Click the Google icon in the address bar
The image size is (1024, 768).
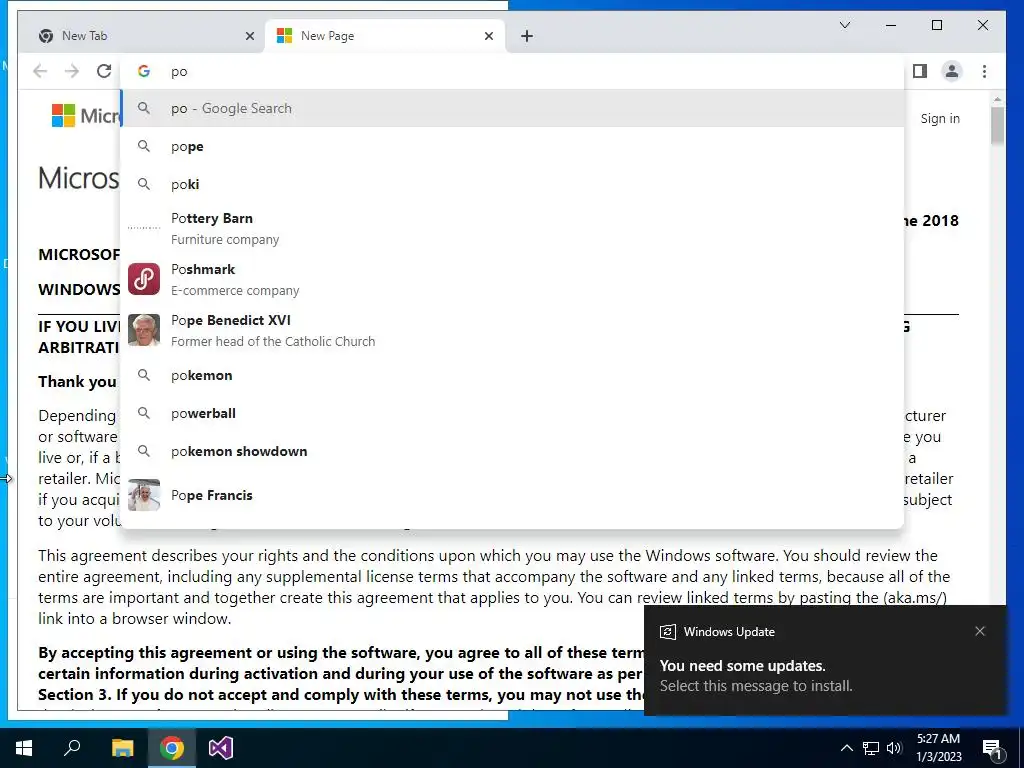point(144,71)
